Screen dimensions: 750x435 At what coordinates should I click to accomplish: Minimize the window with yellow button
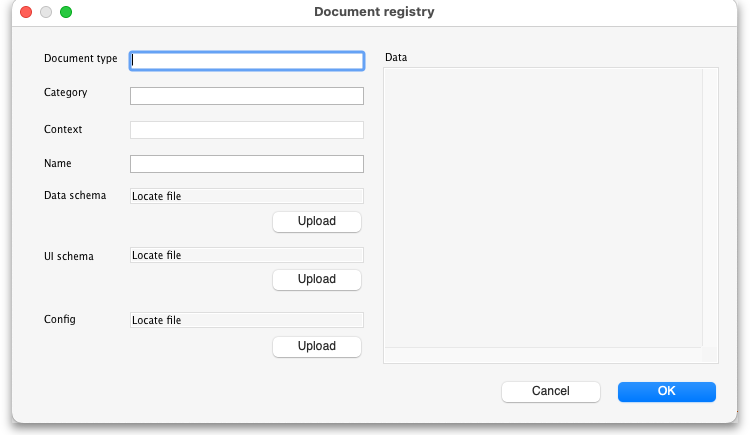pyautogui.click(x=46, y=12)
